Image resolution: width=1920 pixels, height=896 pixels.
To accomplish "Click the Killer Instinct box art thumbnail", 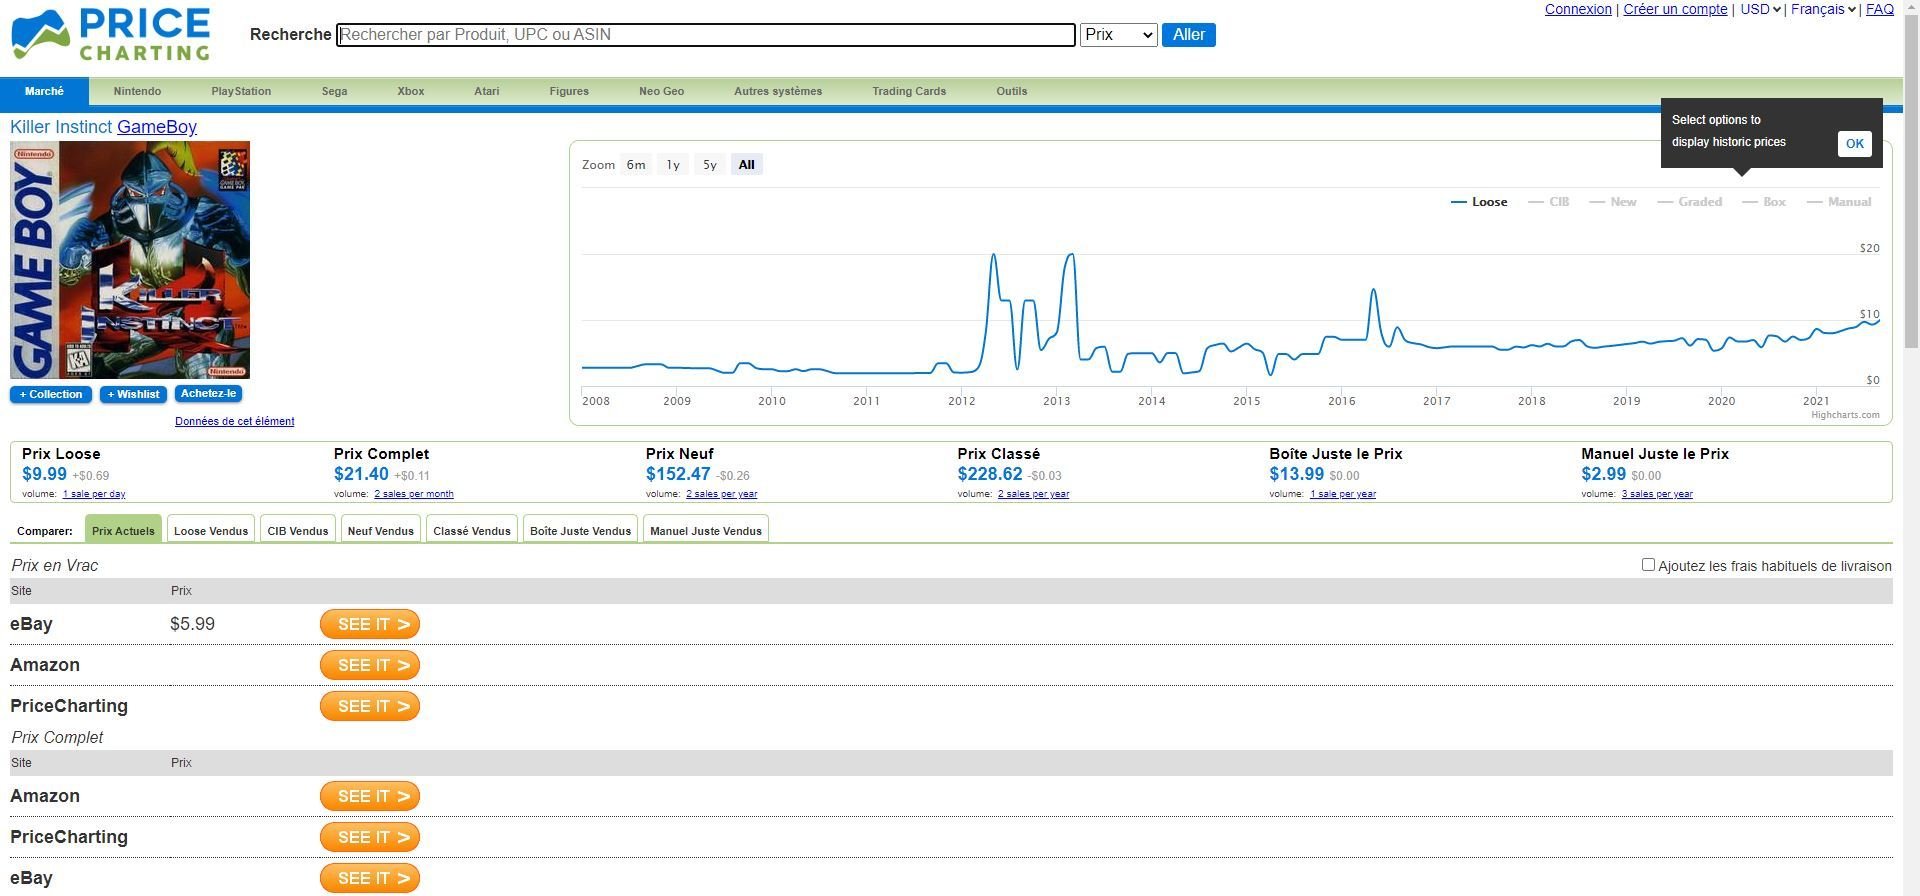I will click(x=130, y=260).
